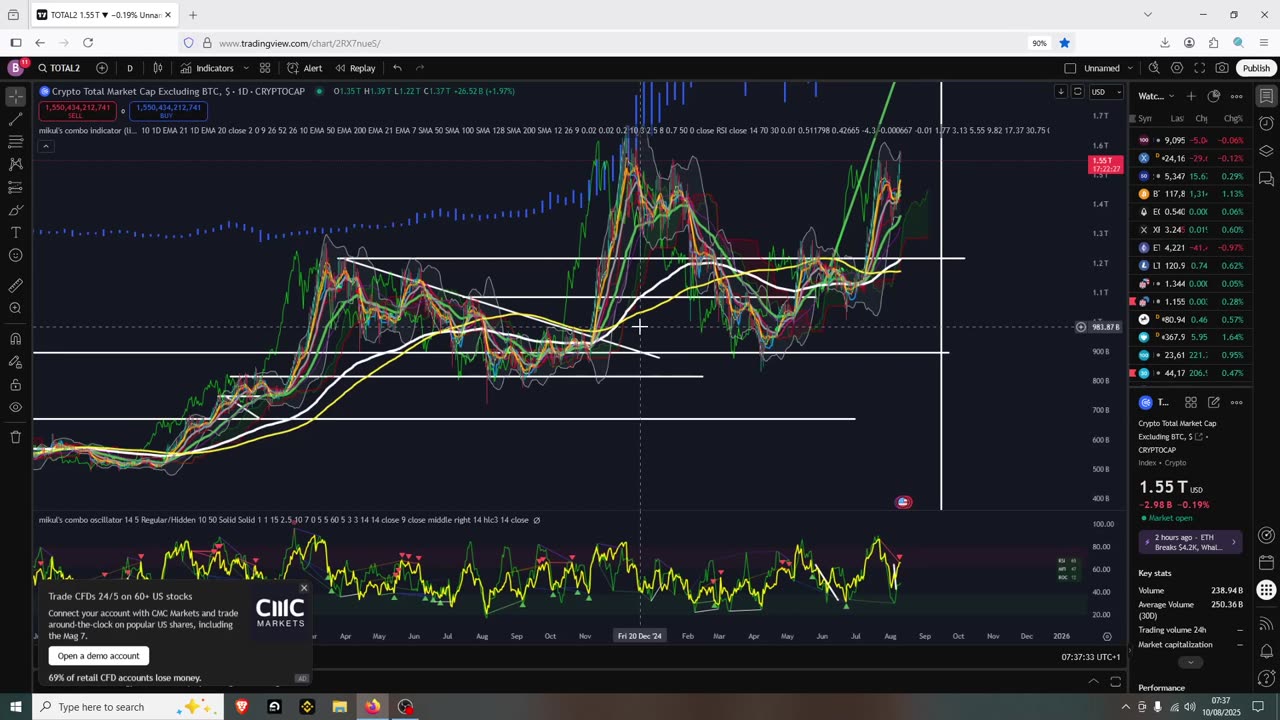The height and width of the screenshot is (720, 1280).
Task: Redo the last chart action
Action: [x=420, y=68]
